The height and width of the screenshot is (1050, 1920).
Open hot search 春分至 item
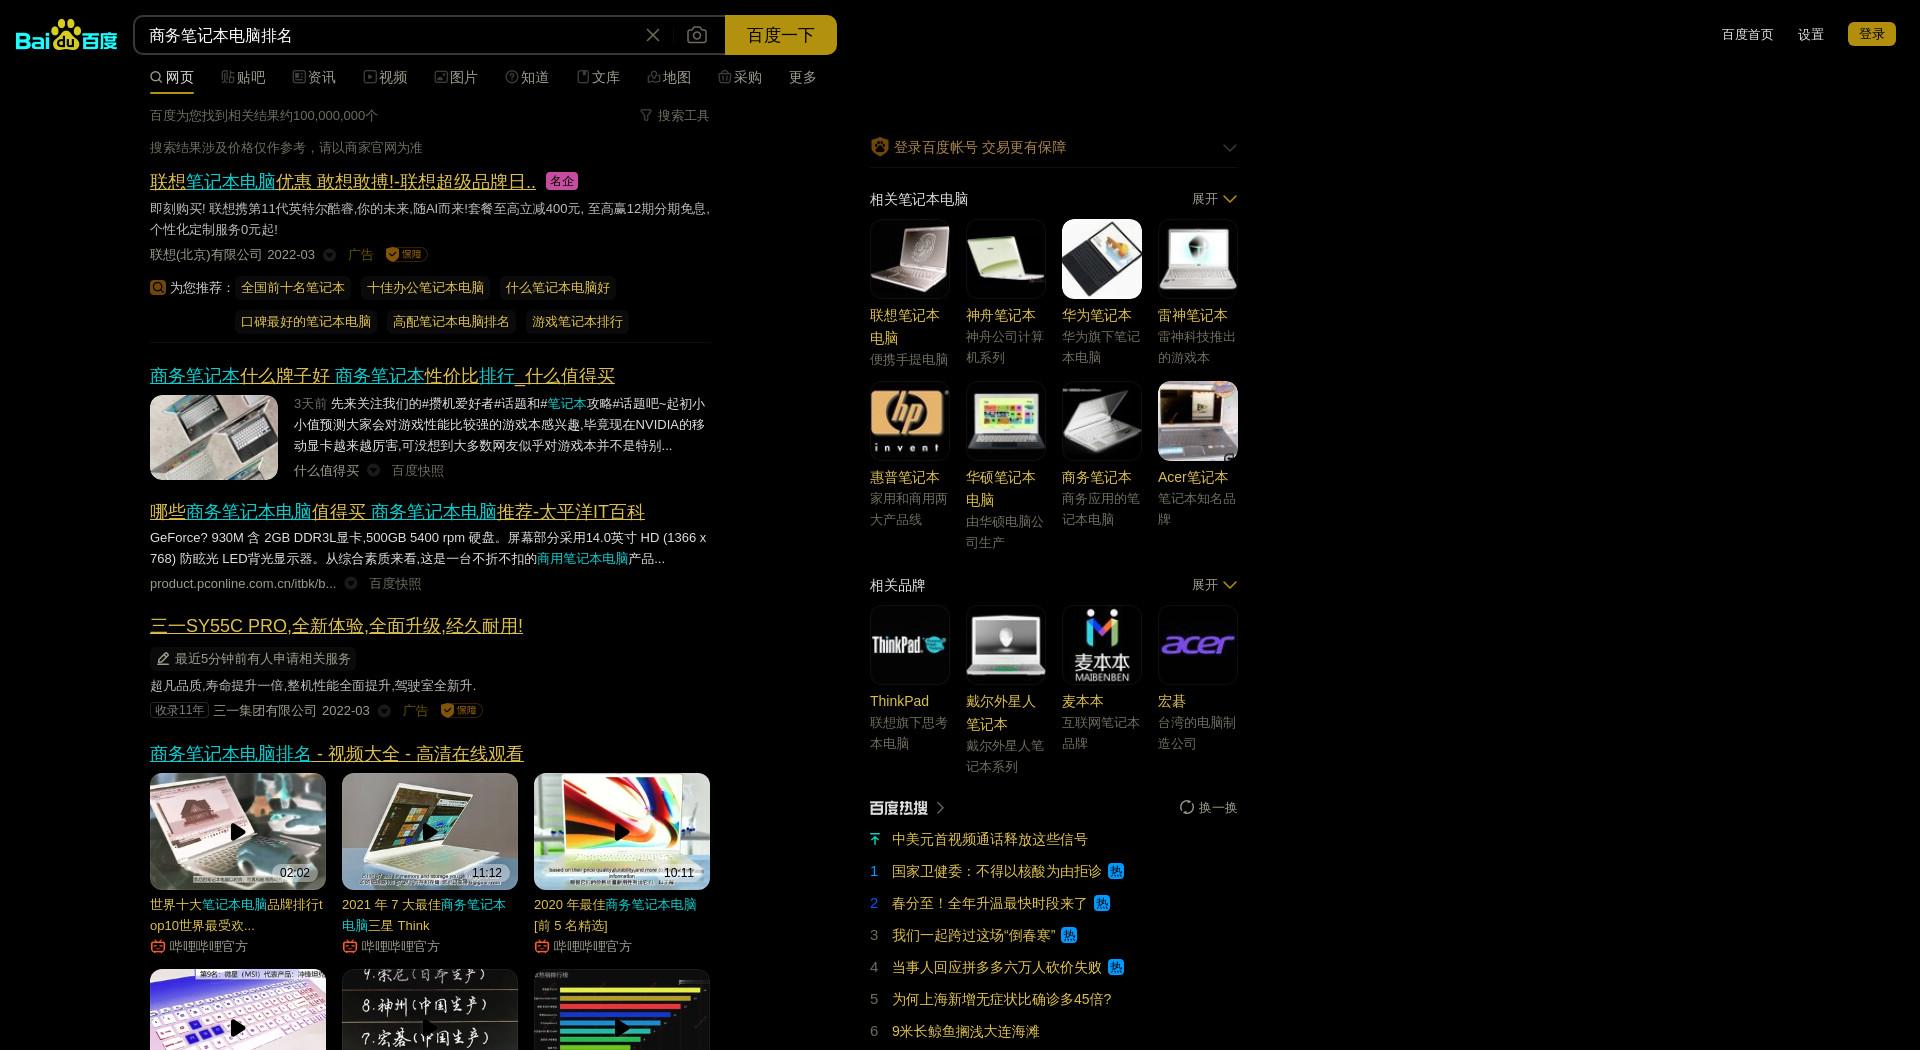click(989, 903)
